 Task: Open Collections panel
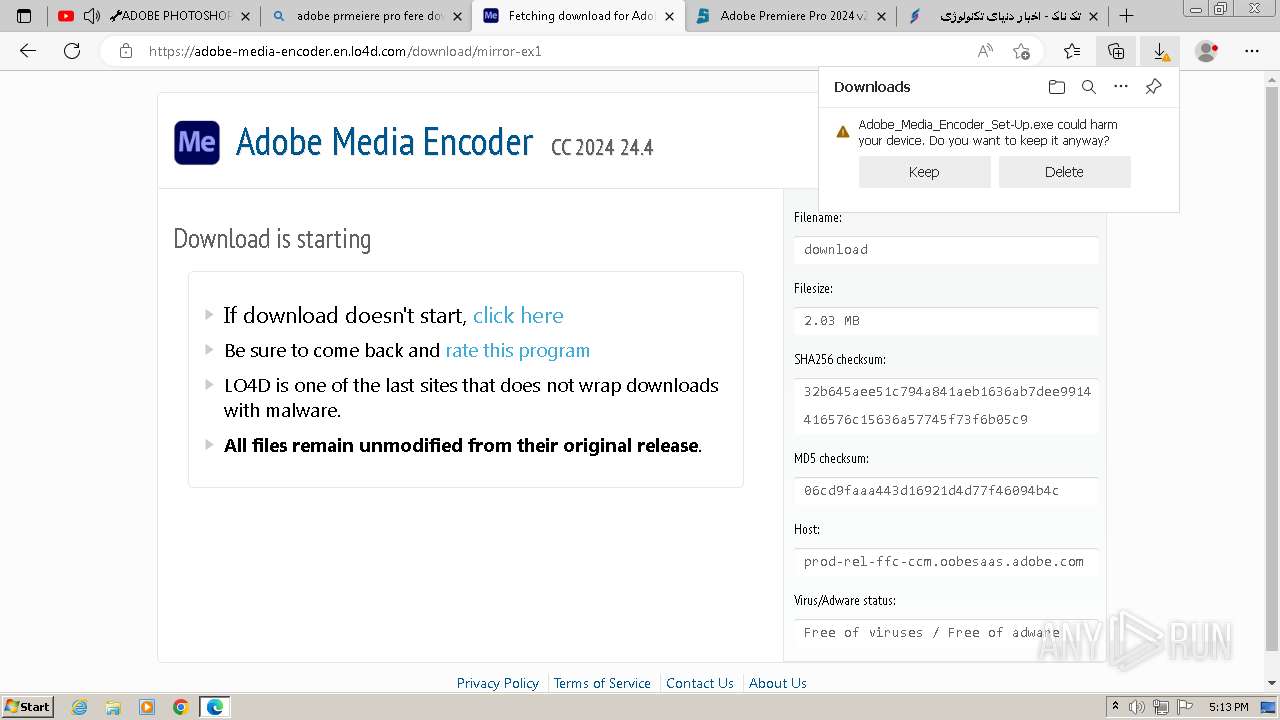1116,51
